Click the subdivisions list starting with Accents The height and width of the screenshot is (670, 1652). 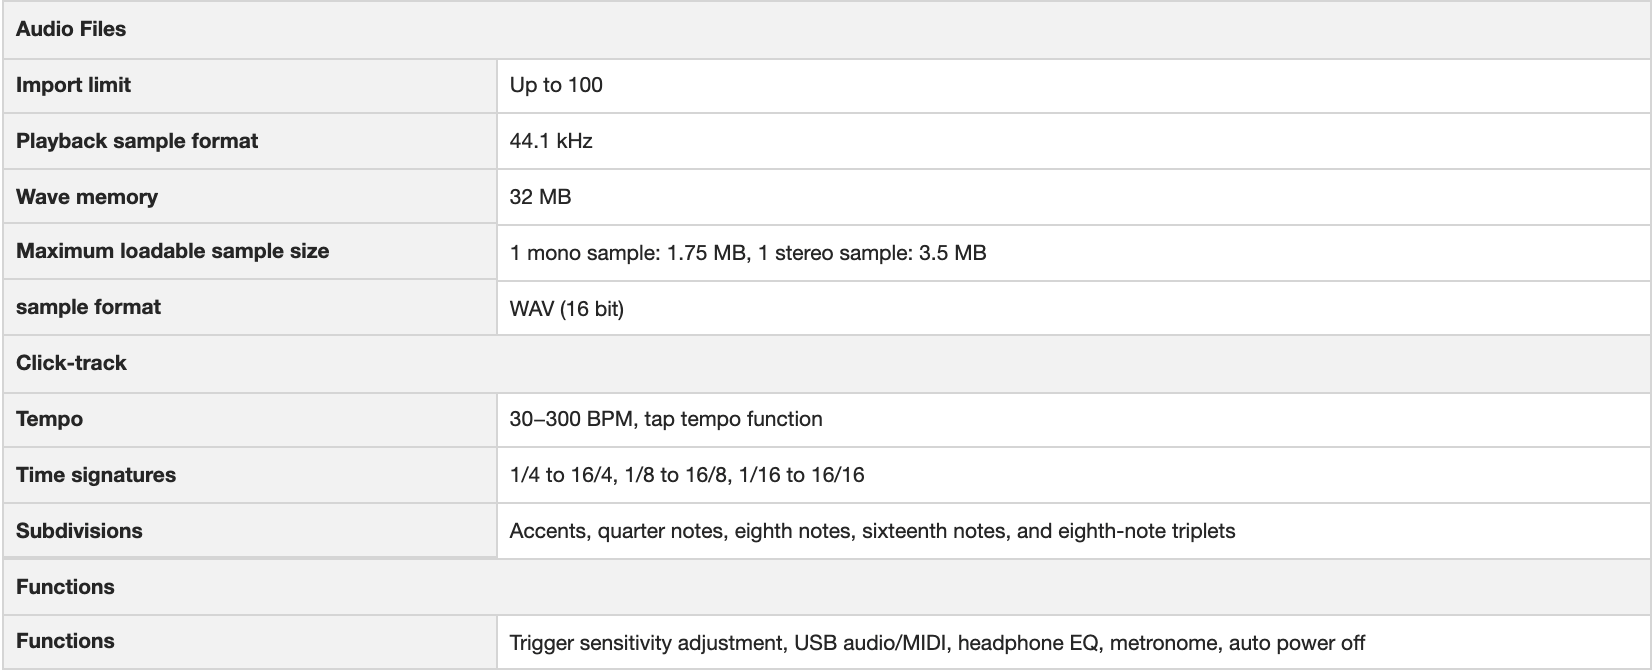tap(871, 531)
